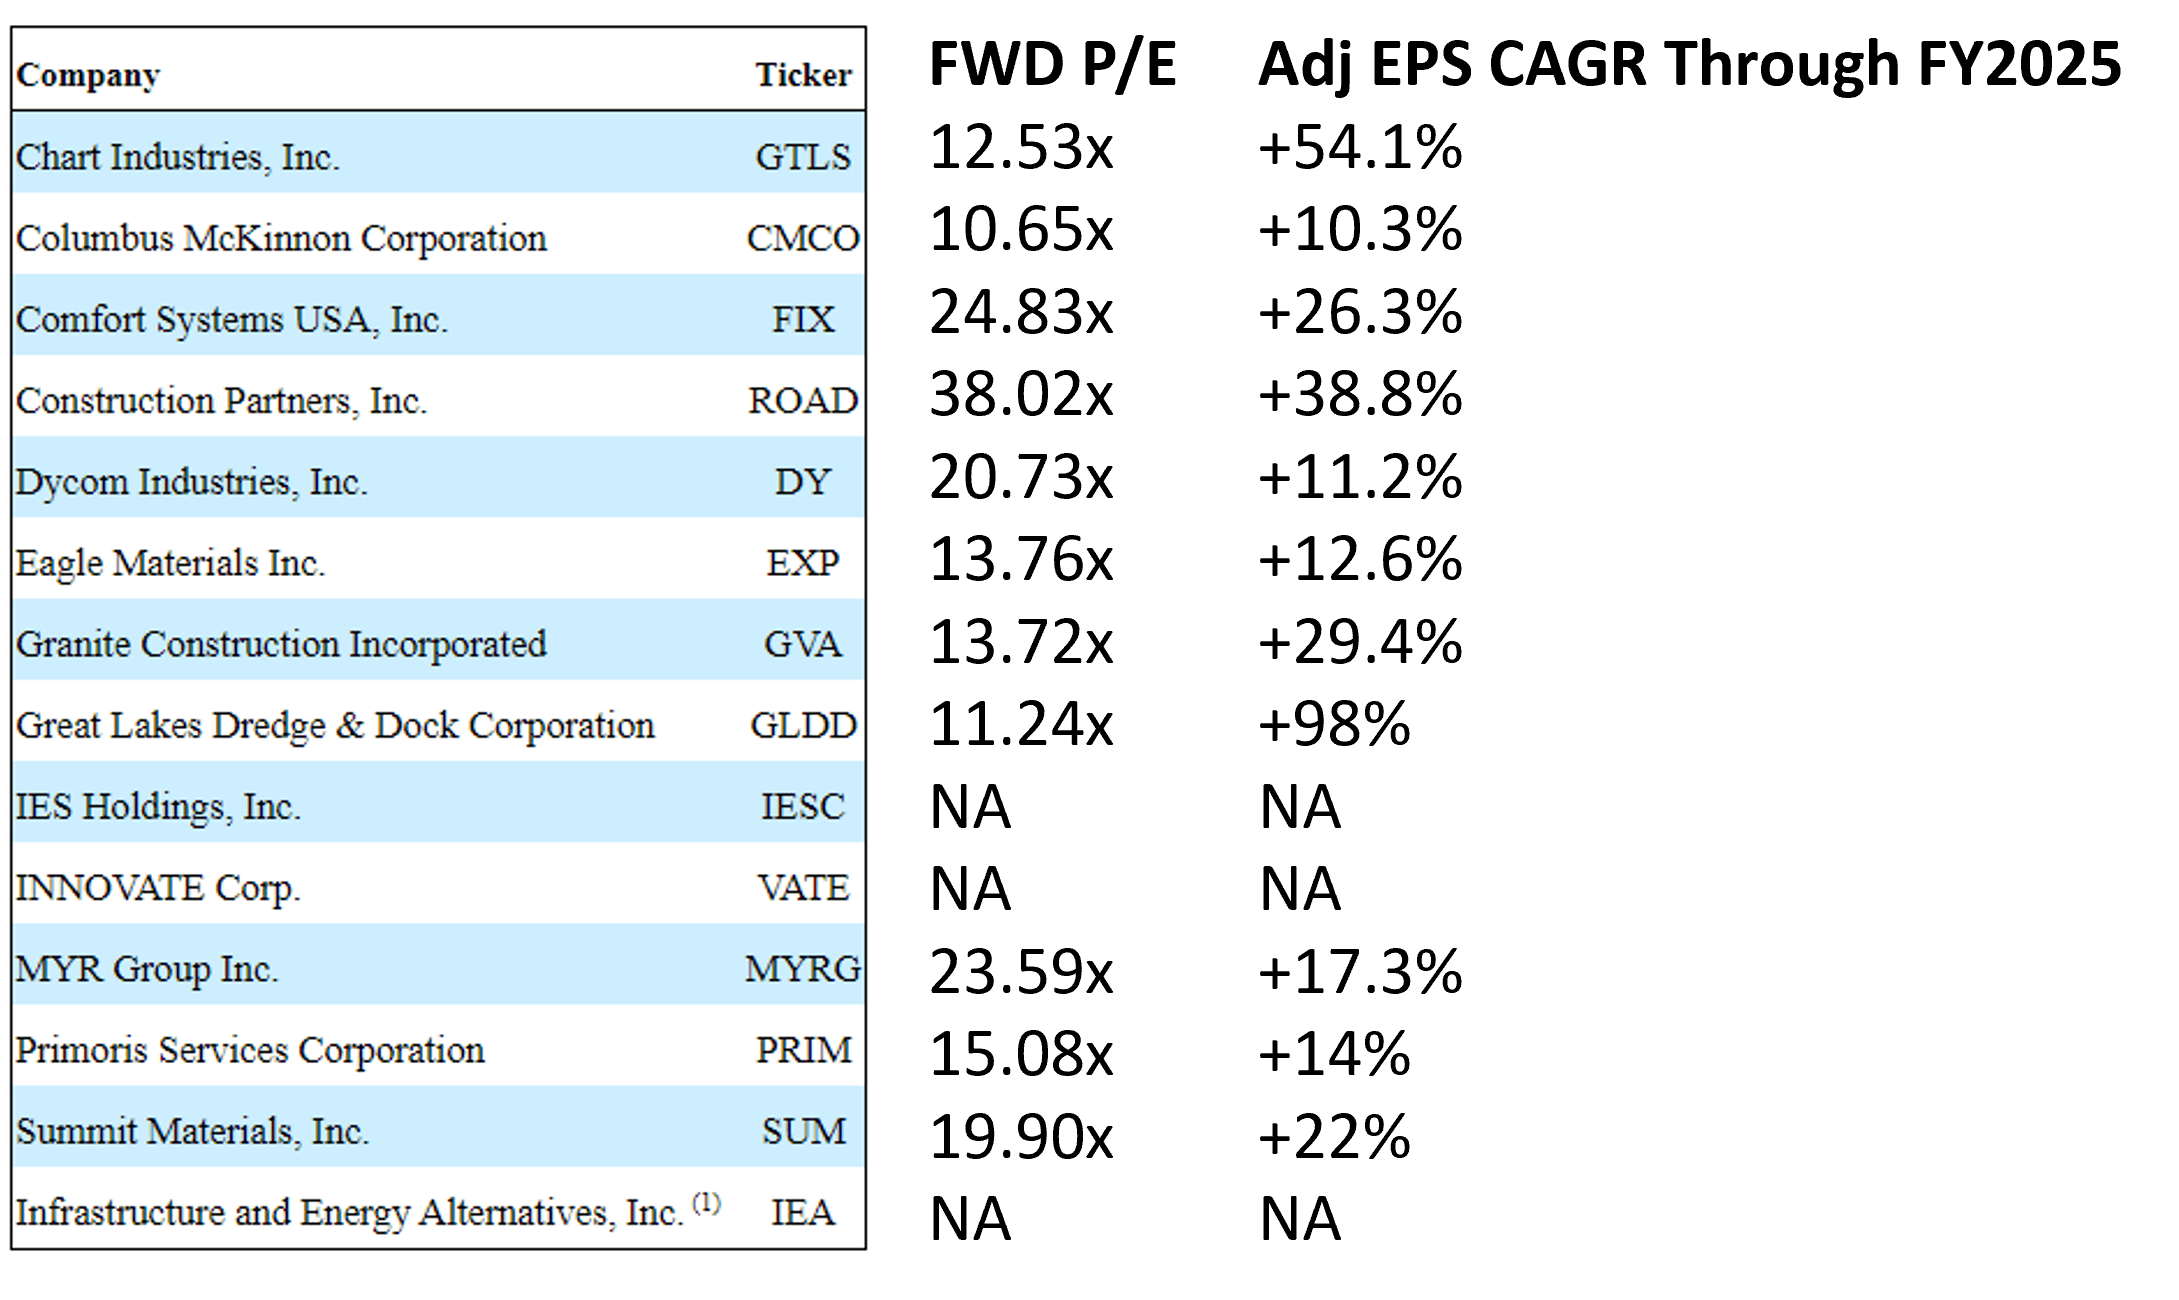The height and width of the screenshot is (1300, 2179).
Task: Click the +12.6% EPS CAGR value
Action: pyautogui.click(x=1359, y=559)
